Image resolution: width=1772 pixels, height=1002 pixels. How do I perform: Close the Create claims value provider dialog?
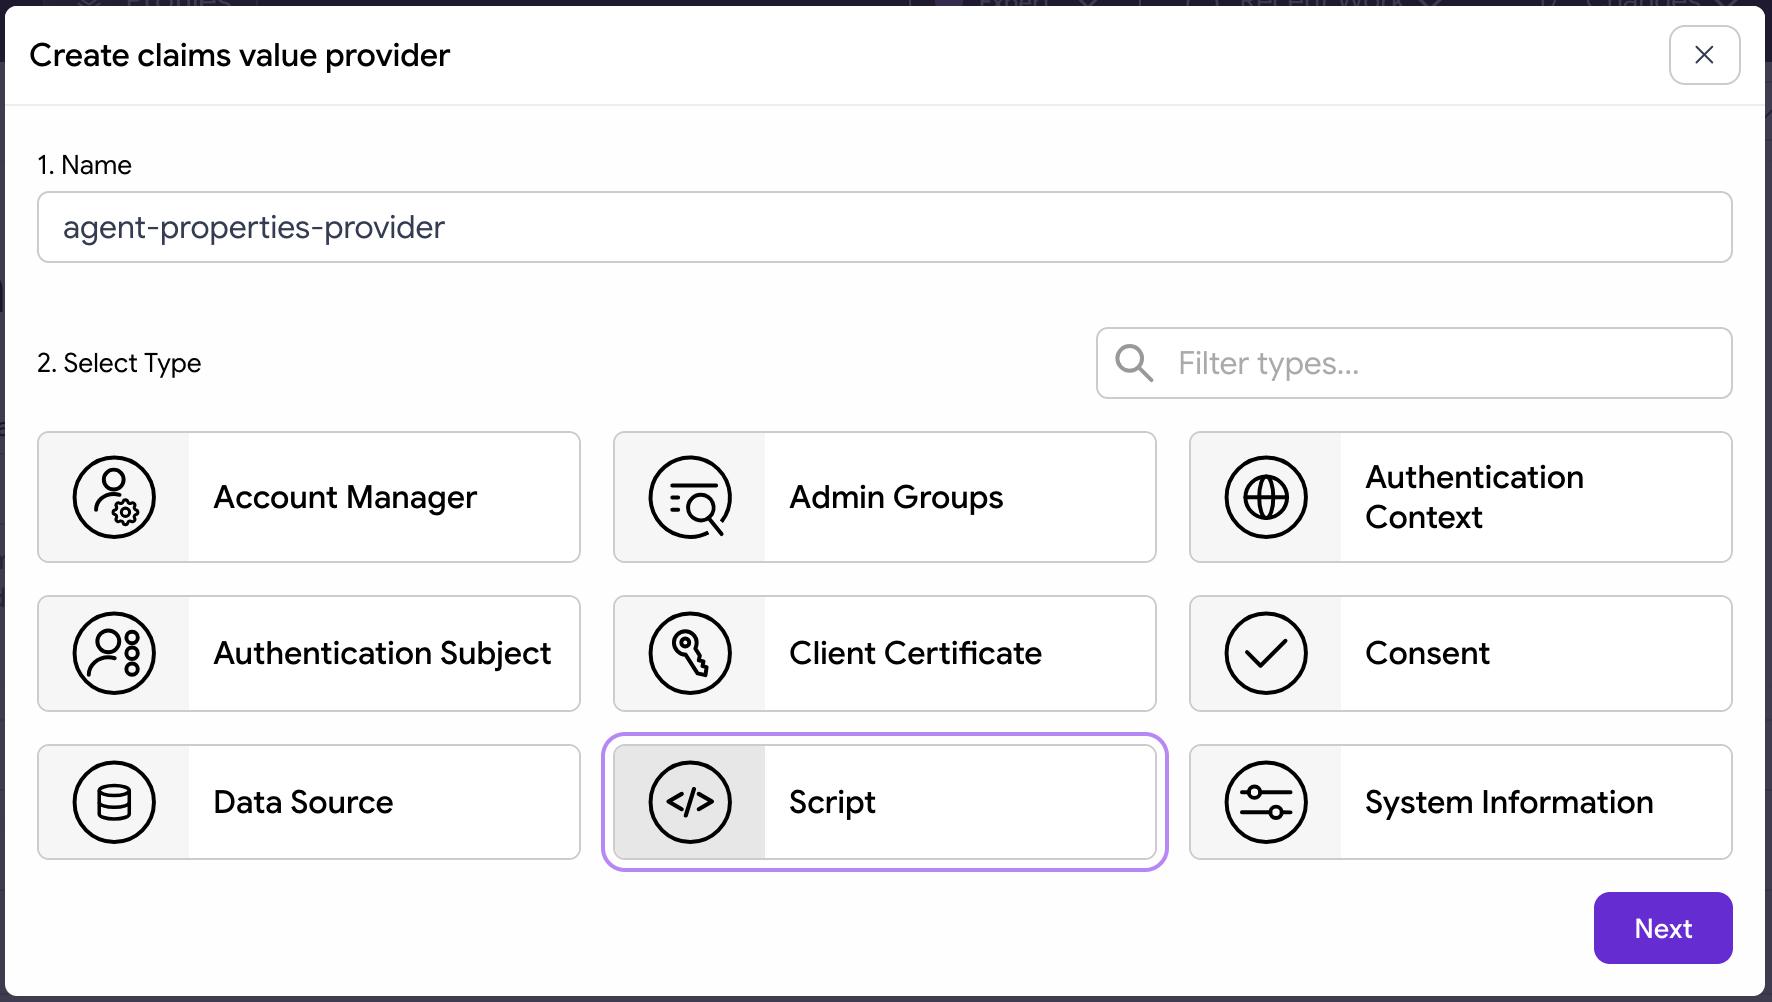(x=1705, y=55)
